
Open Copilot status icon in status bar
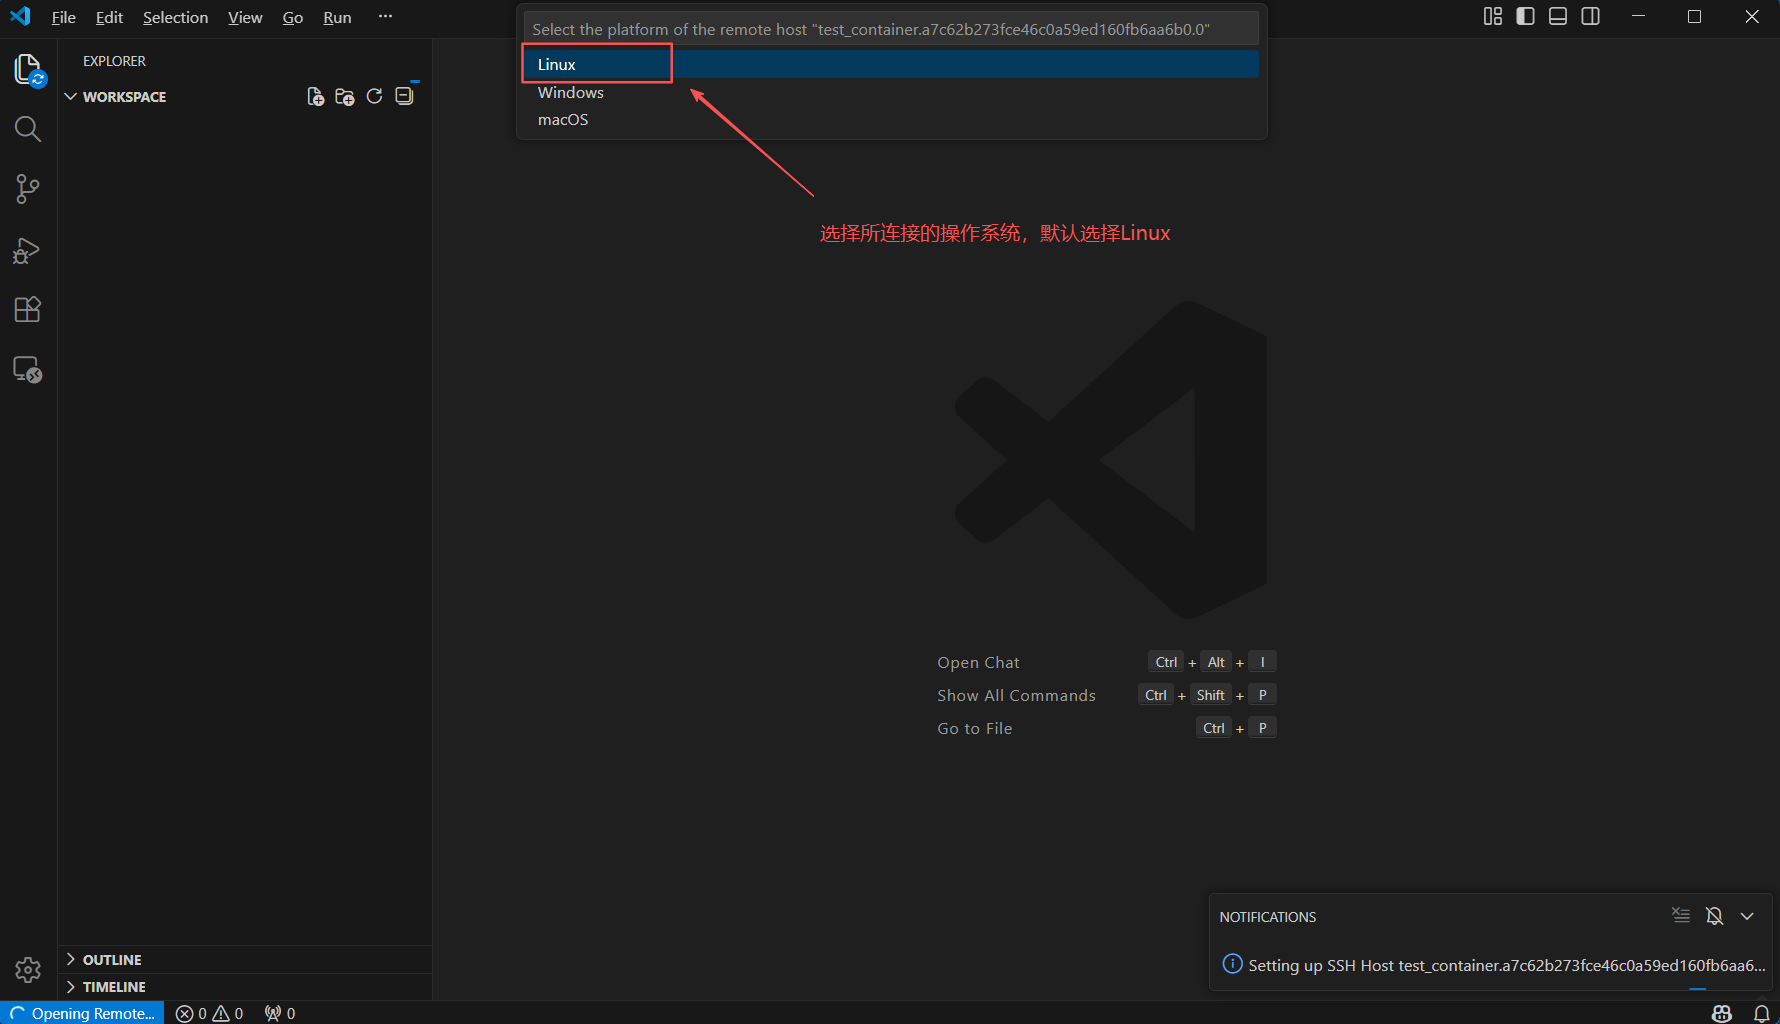(1721, 1013)
